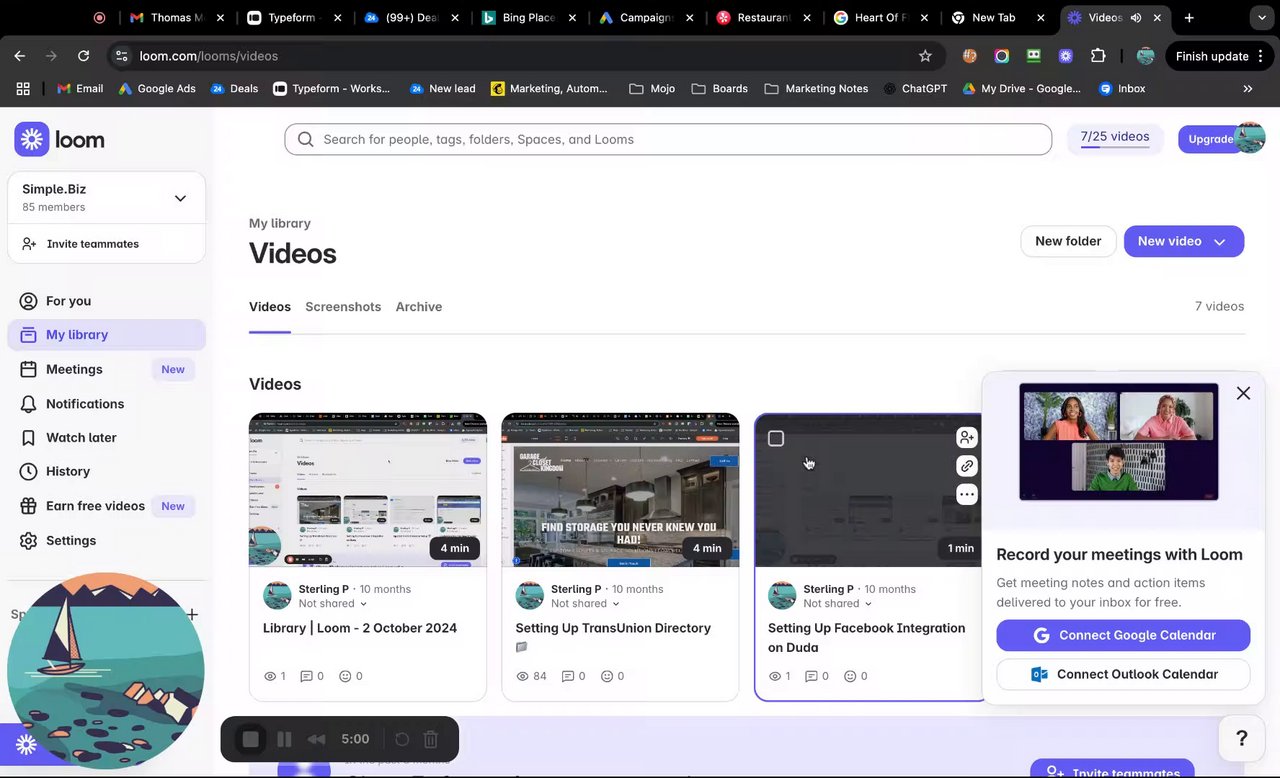Image resolution: width=1280 pixels, height=778 pixels.
Task: Switch to the Archive tab
Action: tap(419, 307)
